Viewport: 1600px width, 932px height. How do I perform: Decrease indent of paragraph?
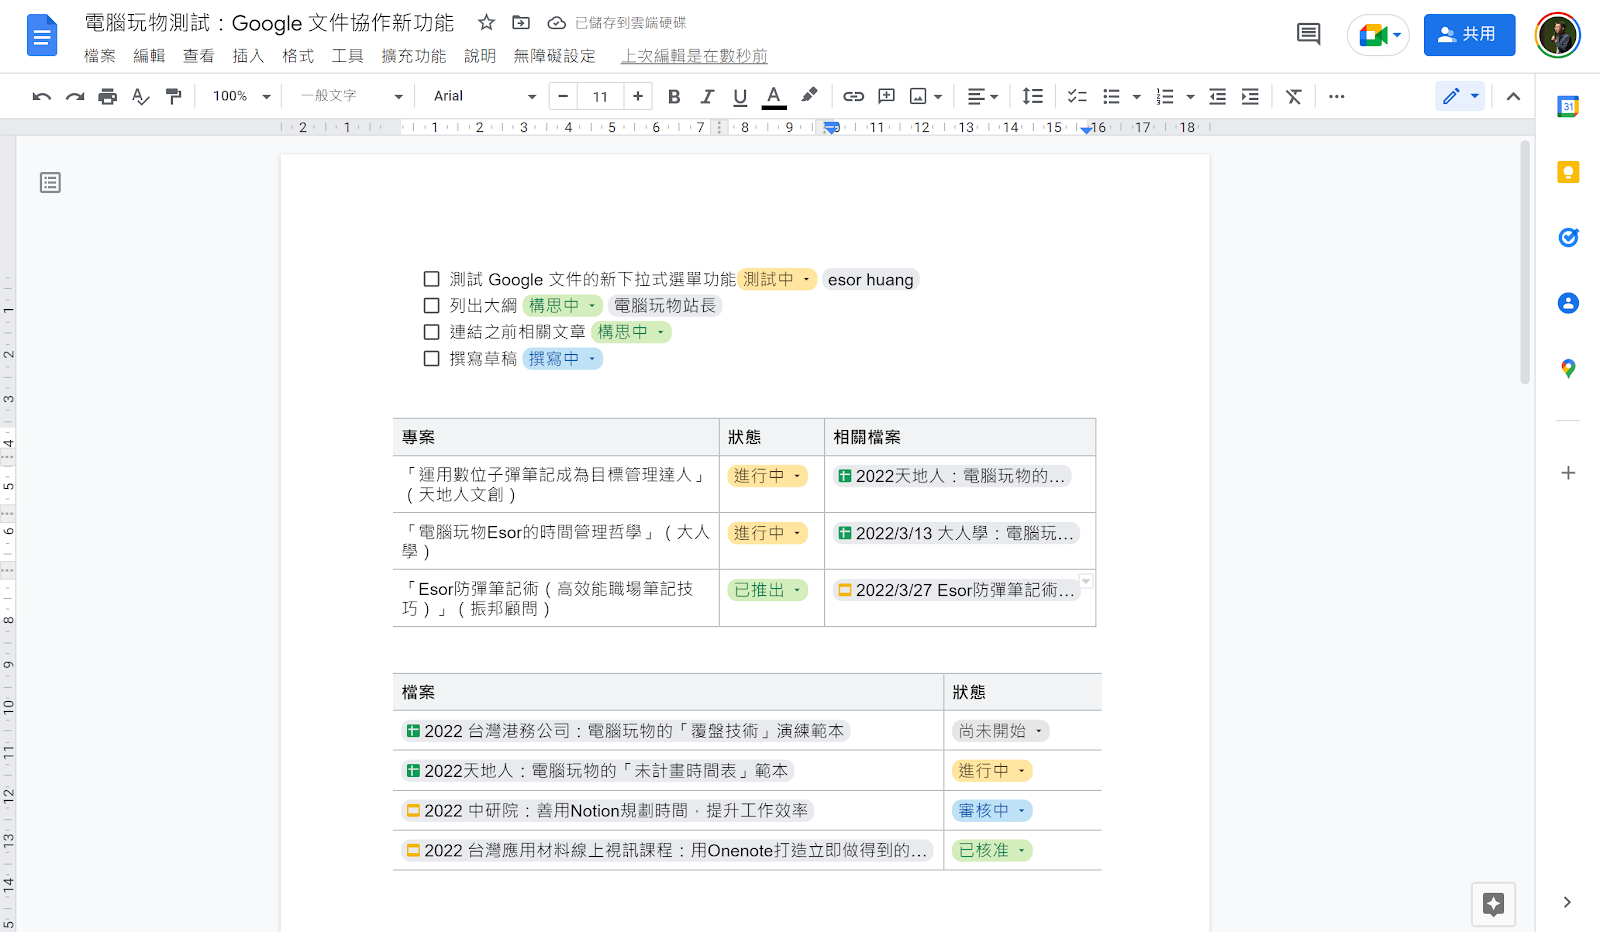click(1217, 96)
